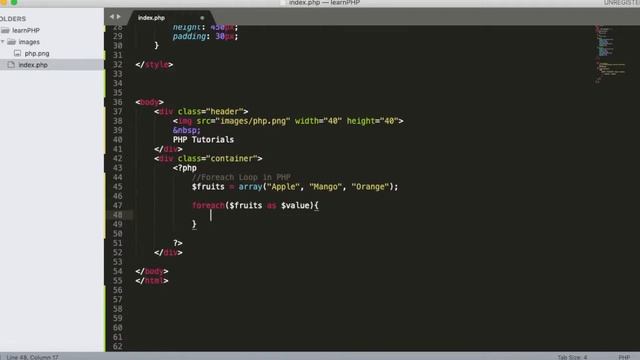Click the window title index.php — learnPHP
The image size is (640, 360).
pyautogui.click(x=324, y=2)
